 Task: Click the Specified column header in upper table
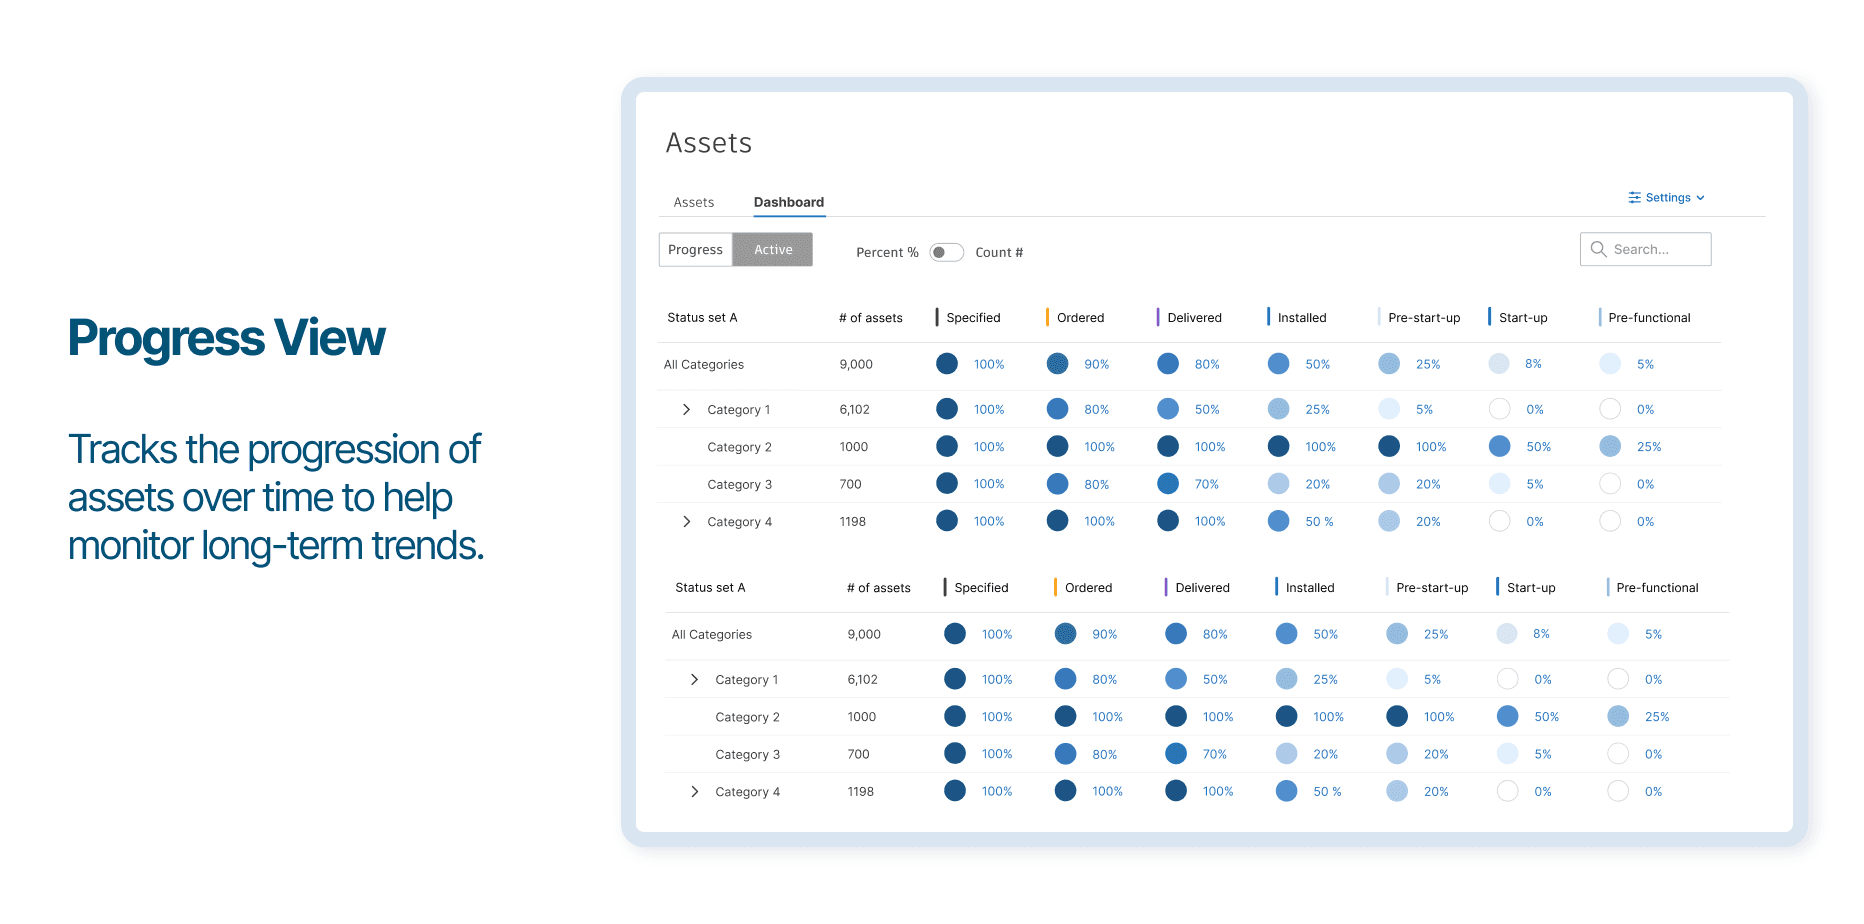point(973,318)
